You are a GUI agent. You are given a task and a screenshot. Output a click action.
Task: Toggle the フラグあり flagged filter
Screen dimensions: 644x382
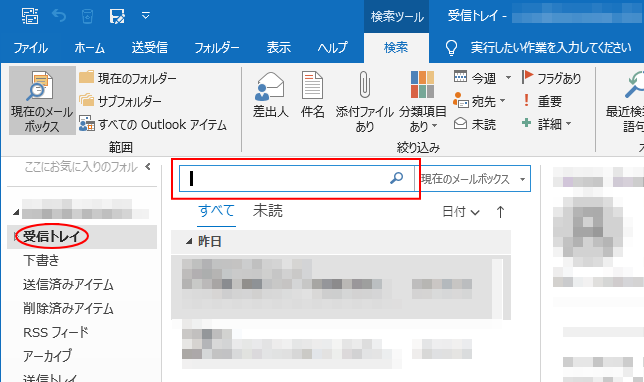pos(551,78)
